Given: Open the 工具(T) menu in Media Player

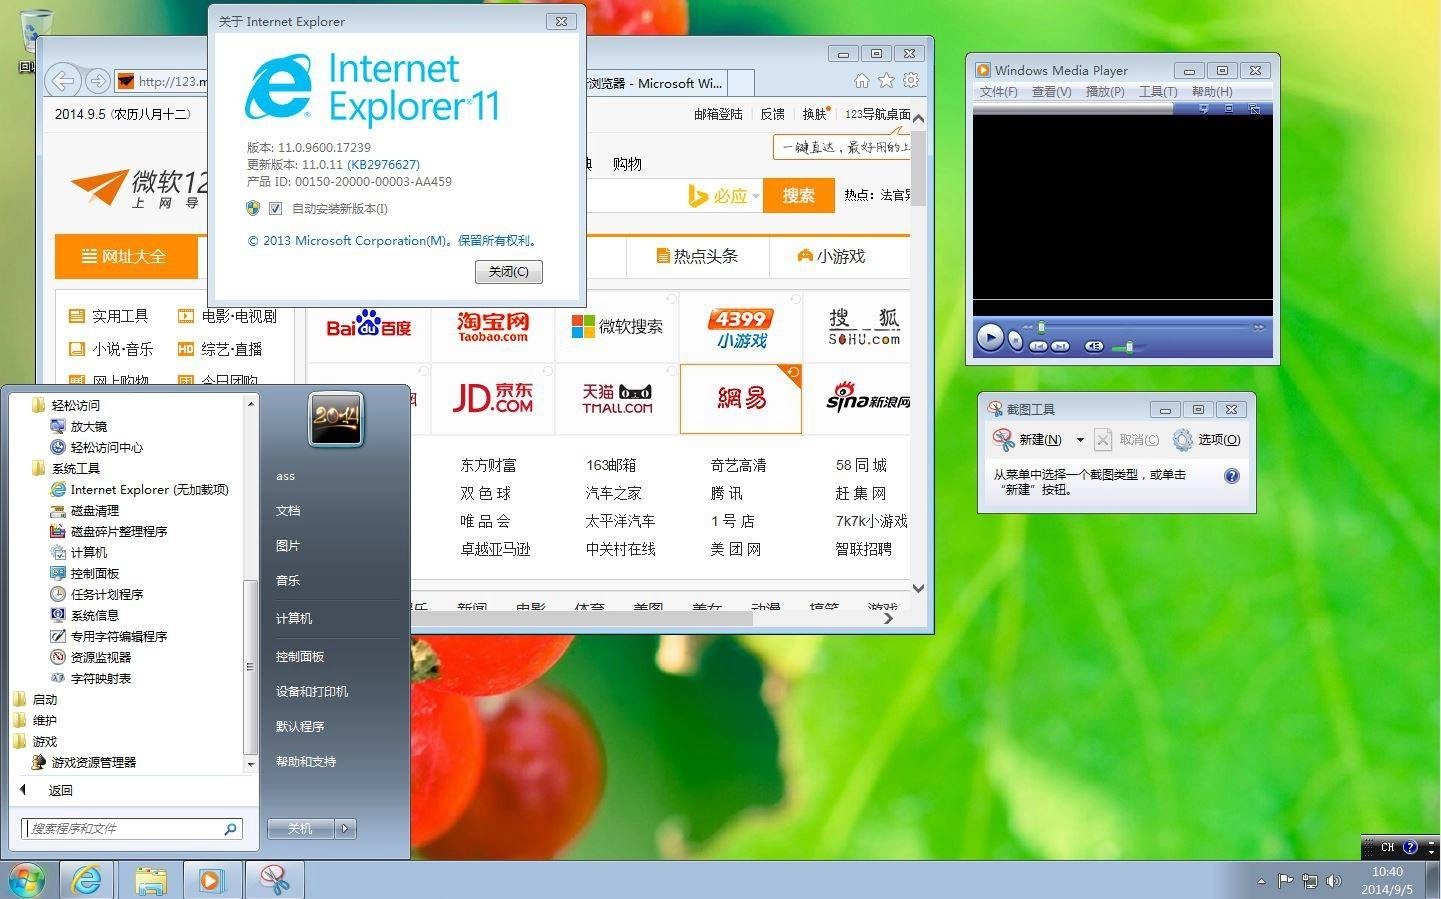Looking at the screenshot, I should point(1158,91).
